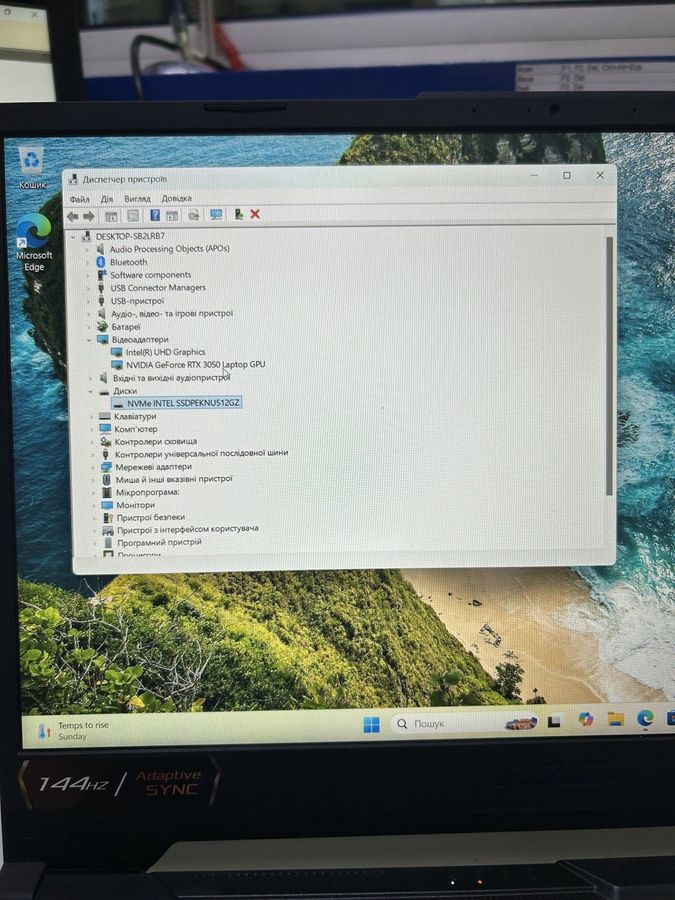Click the scan for hardware changes monitor icon
Image resolution: width=675 pixels, height=900 pixels.
[x=216, y=214]
